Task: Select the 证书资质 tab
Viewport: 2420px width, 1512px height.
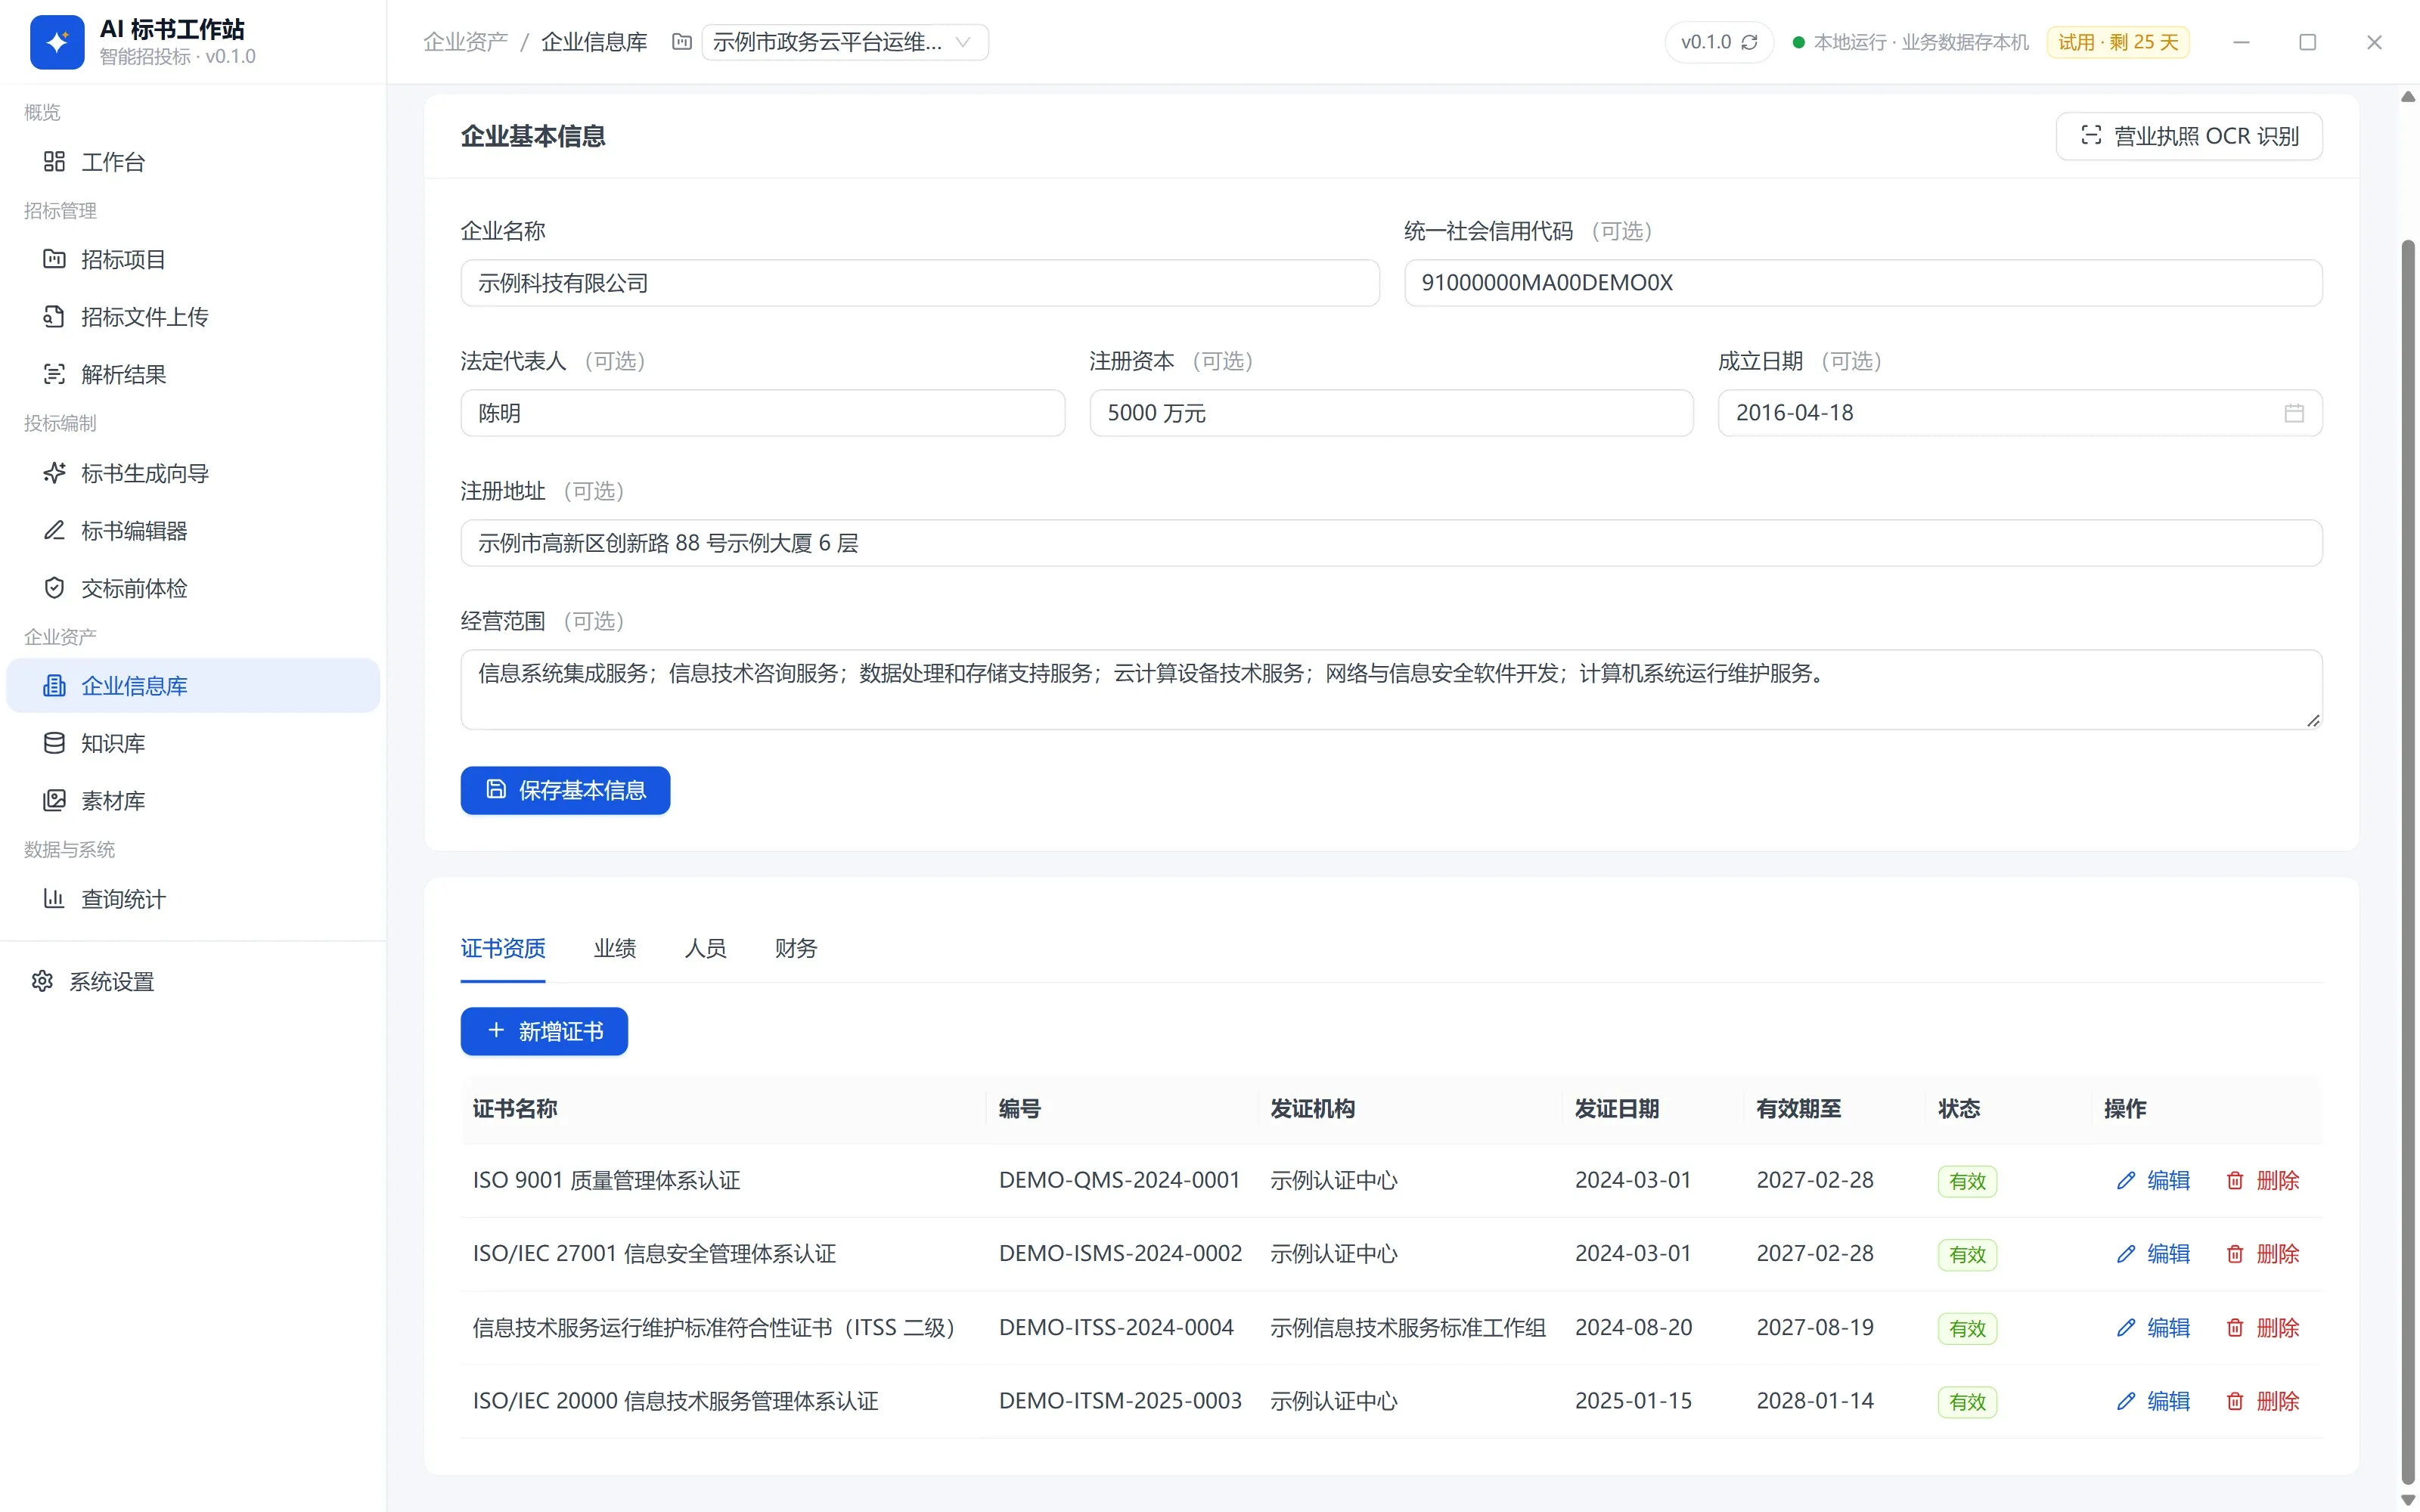Action: [x=503, y=948]
